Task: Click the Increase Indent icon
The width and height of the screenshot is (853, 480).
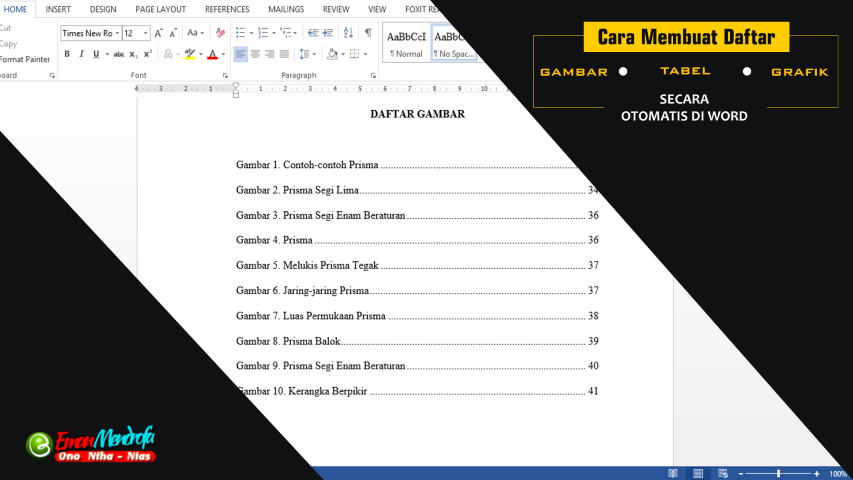Action: click(x=328, y=33)
